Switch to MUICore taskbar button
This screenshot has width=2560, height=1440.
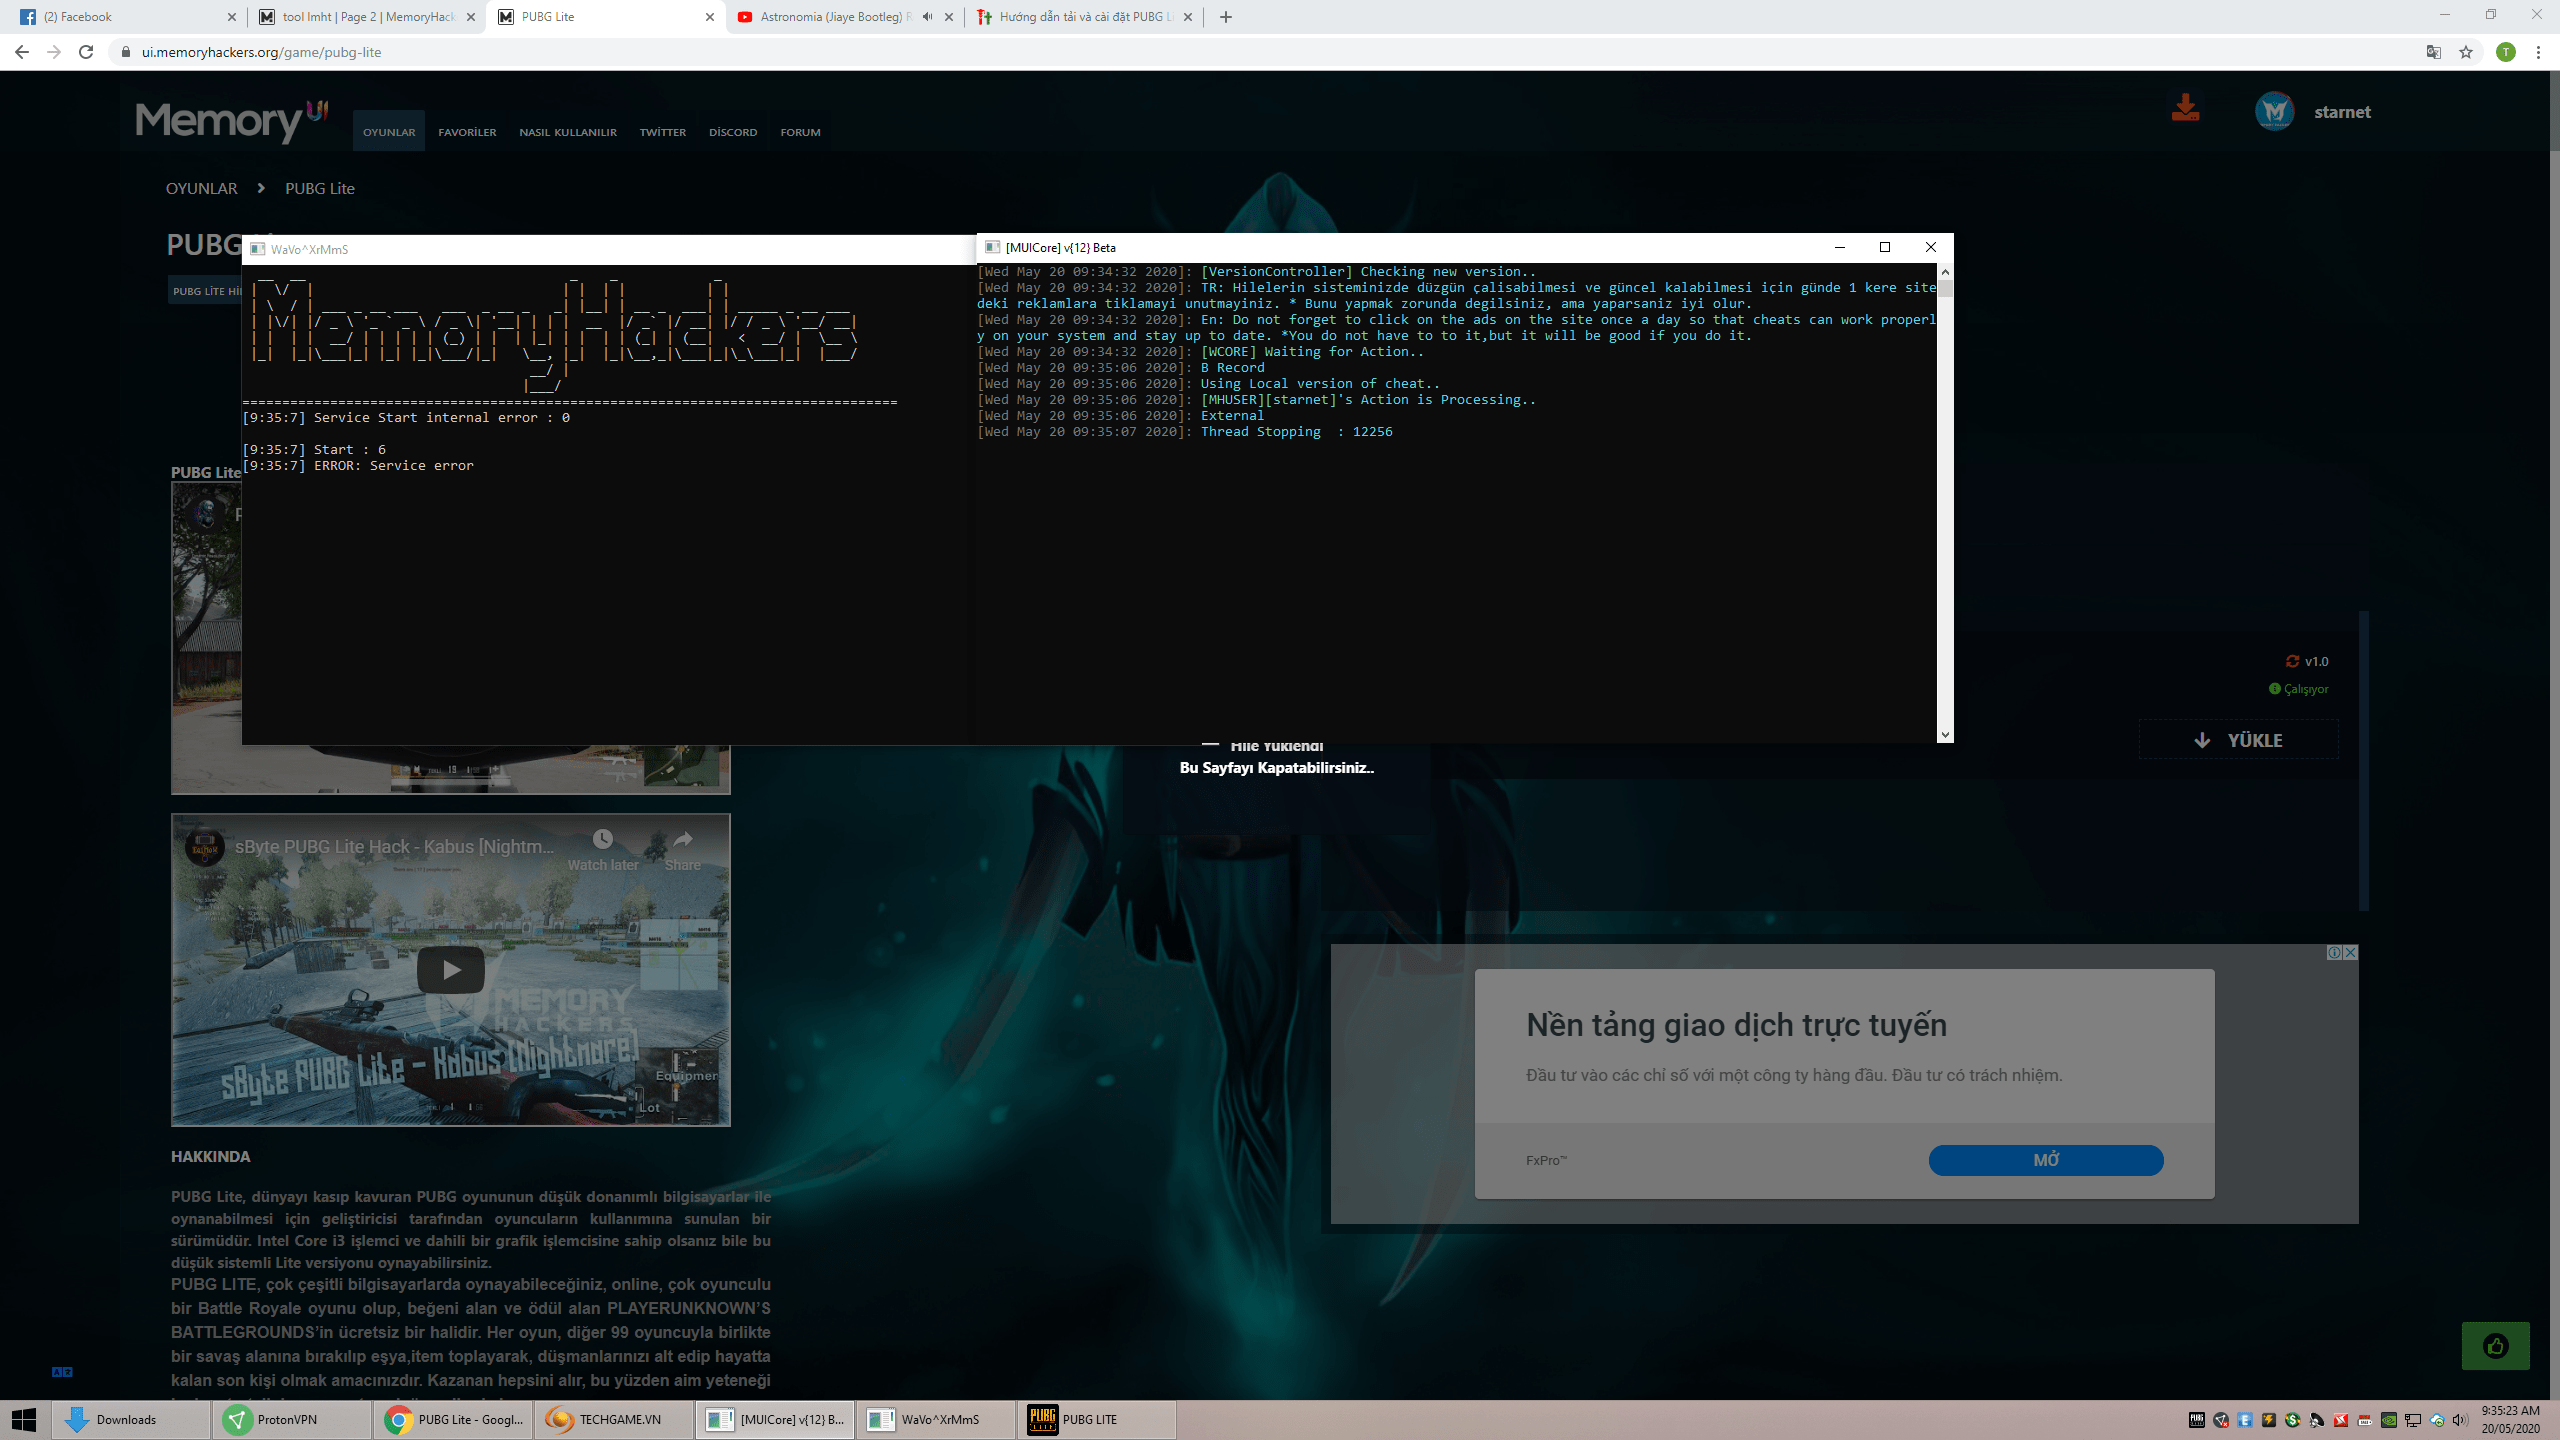click(775, 1419)
